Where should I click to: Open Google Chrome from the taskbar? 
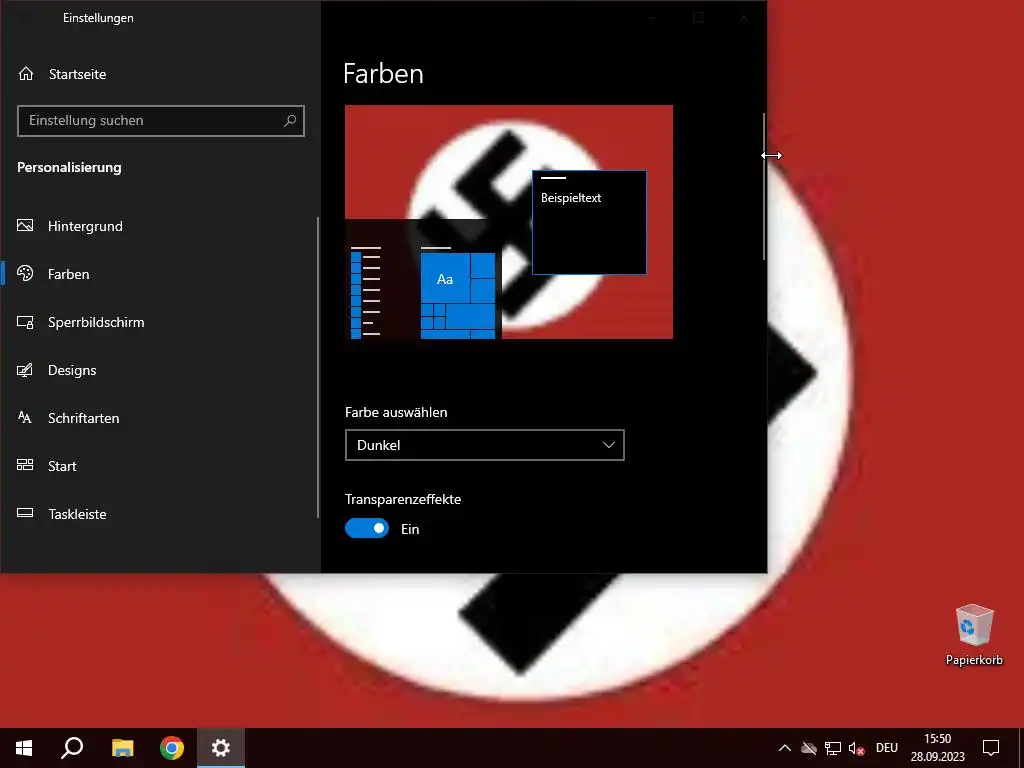coord(172,748)
